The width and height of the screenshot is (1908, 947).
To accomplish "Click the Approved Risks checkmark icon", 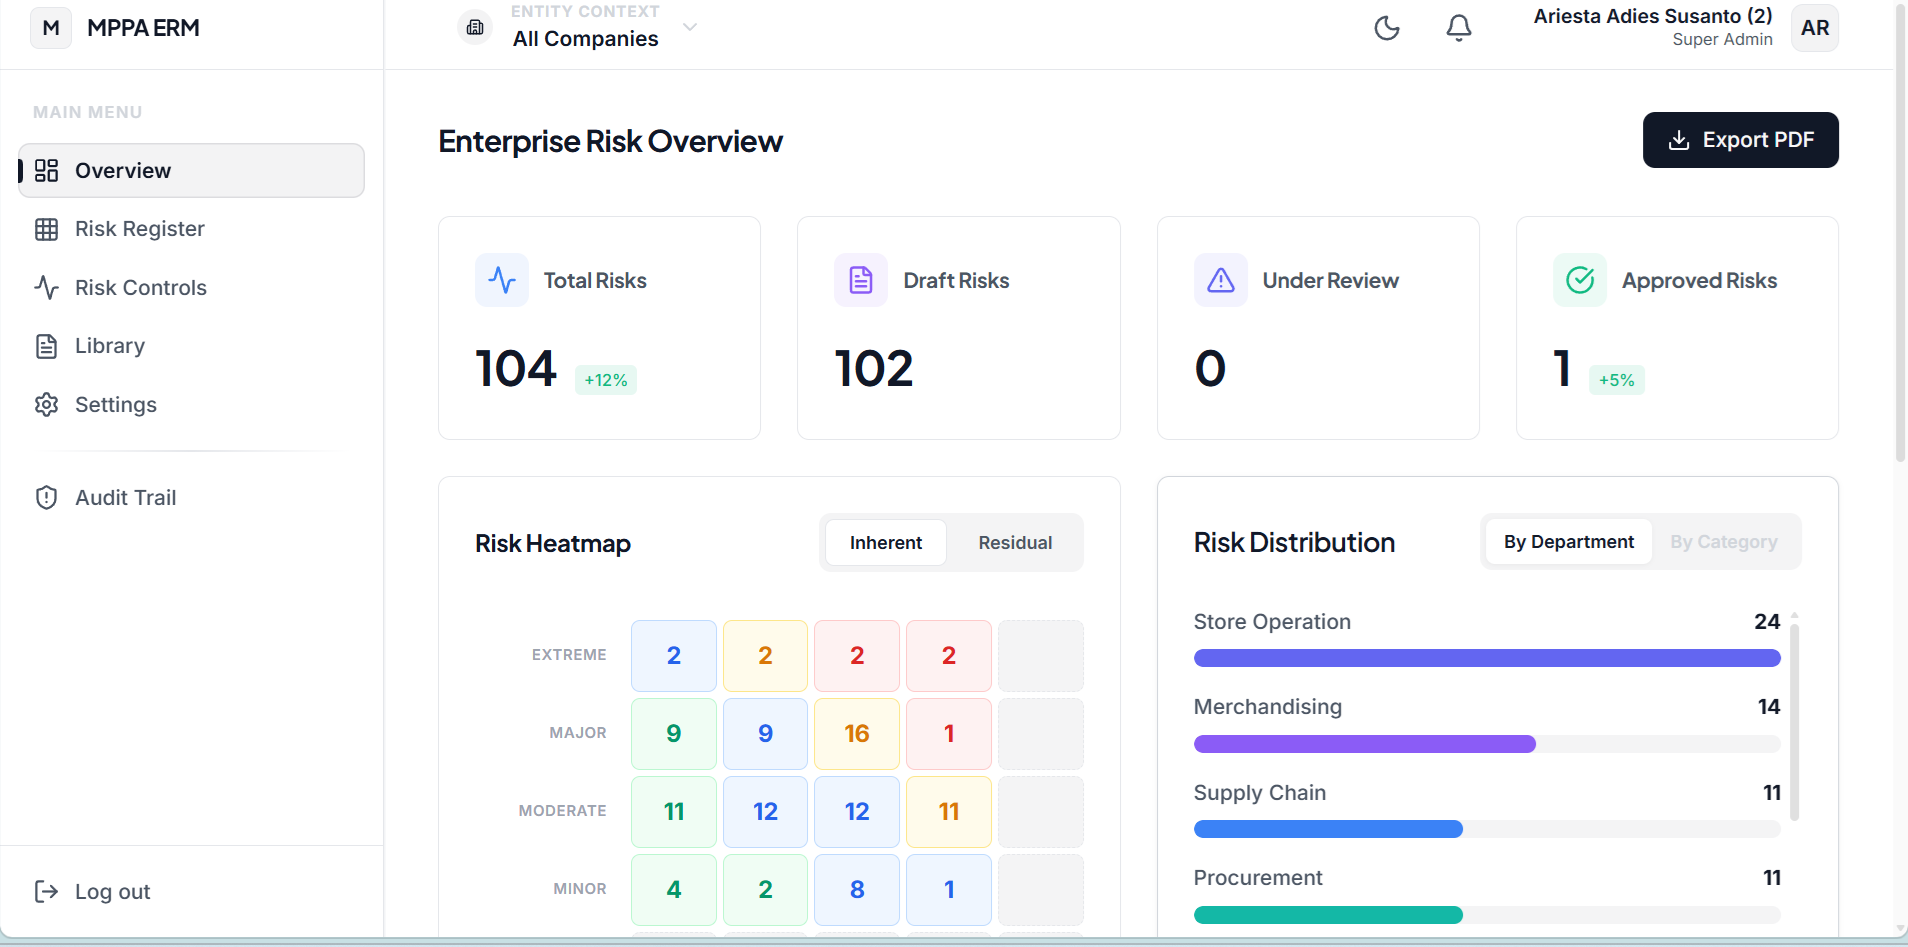I will click(1580, 280).
